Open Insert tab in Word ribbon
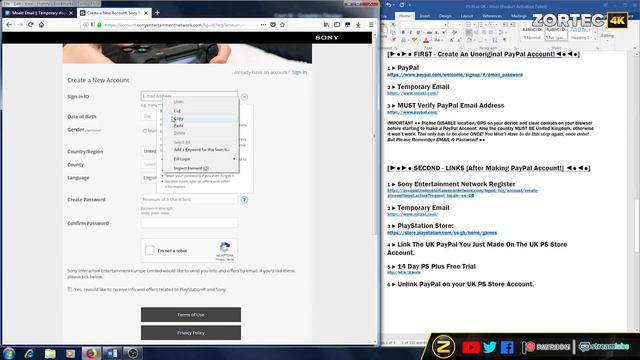This screenshot has height=360, width=640. pos(424,16)
